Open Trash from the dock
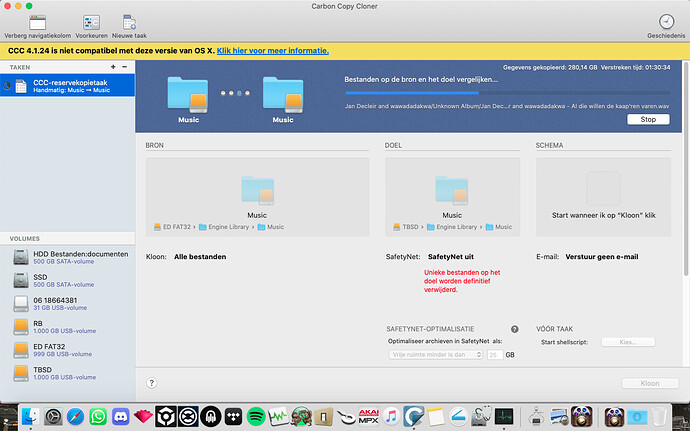Screen dimensions: 690x431 point(659,416)
